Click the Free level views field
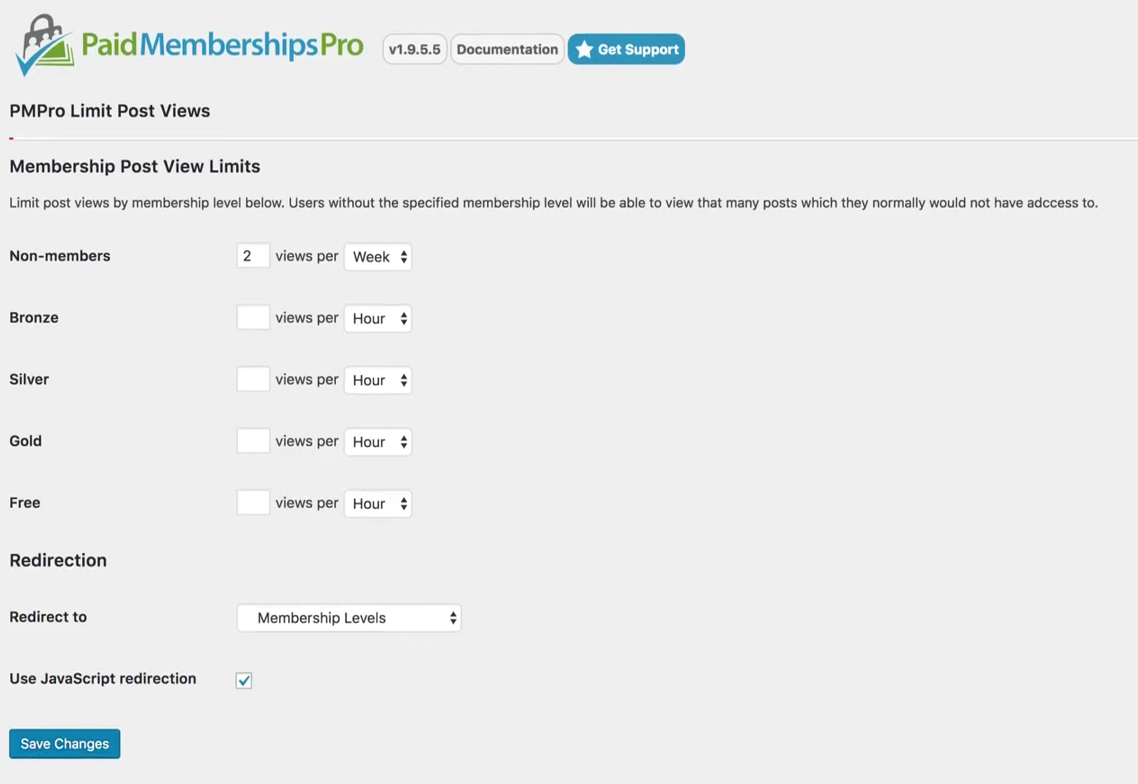 [x=253, y=503]
